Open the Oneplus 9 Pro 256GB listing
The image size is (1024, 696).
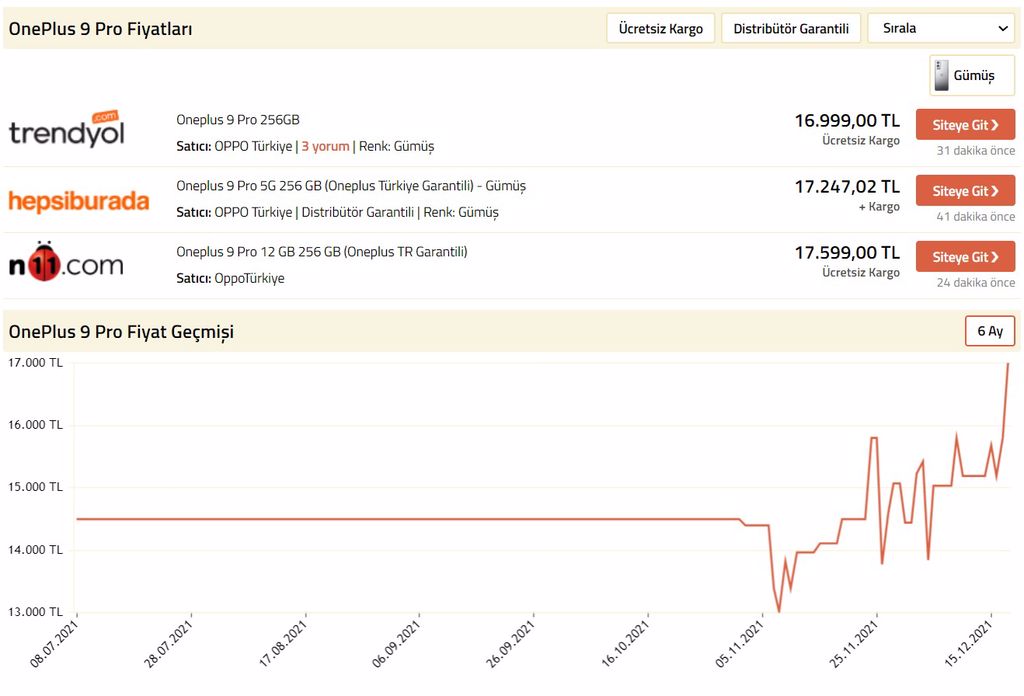click(x=238, y=120)
